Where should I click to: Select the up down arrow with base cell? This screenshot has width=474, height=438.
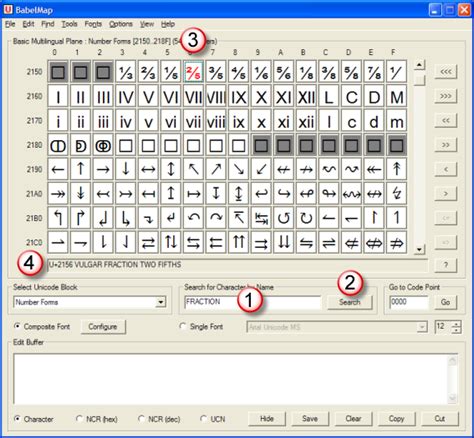click(x=239, y=194)
